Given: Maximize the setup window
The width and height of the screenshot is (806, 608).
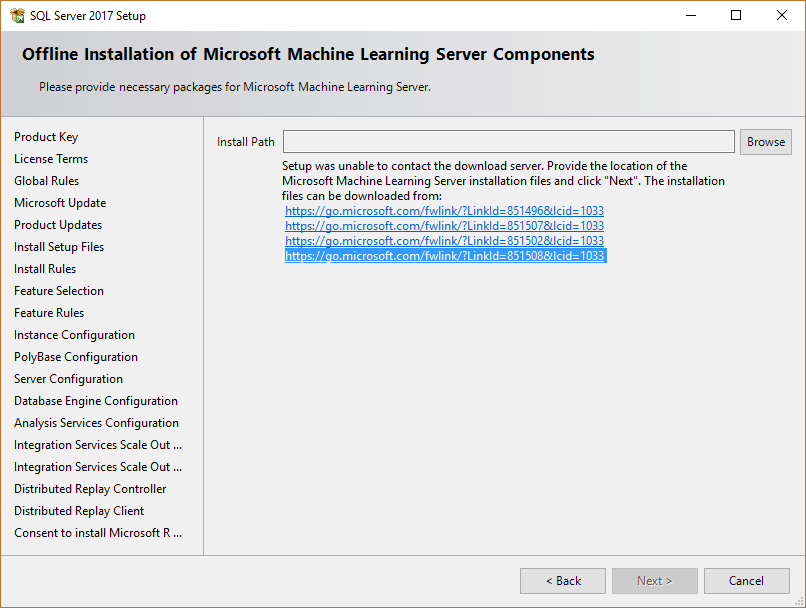Looking at the screenshot, I should pos(736,15).
